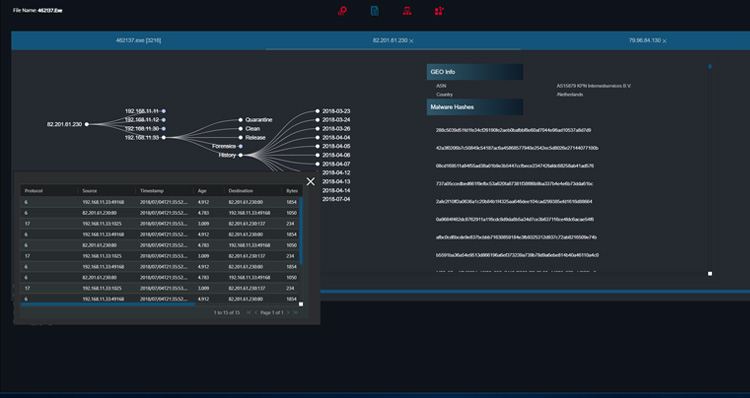Viewport: 750px width, 398px height.
Task: Switch to the 82.201.61.230 tab
Action: [x=390, y=41]
